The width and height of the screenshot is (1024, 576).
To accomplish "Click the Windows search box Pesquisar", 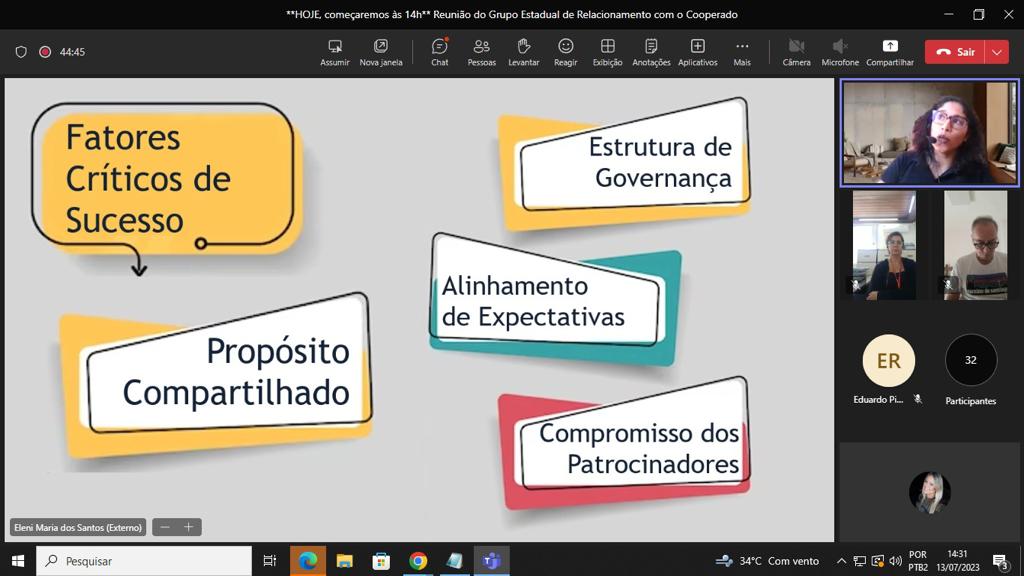I will click(x=144, y=561).
